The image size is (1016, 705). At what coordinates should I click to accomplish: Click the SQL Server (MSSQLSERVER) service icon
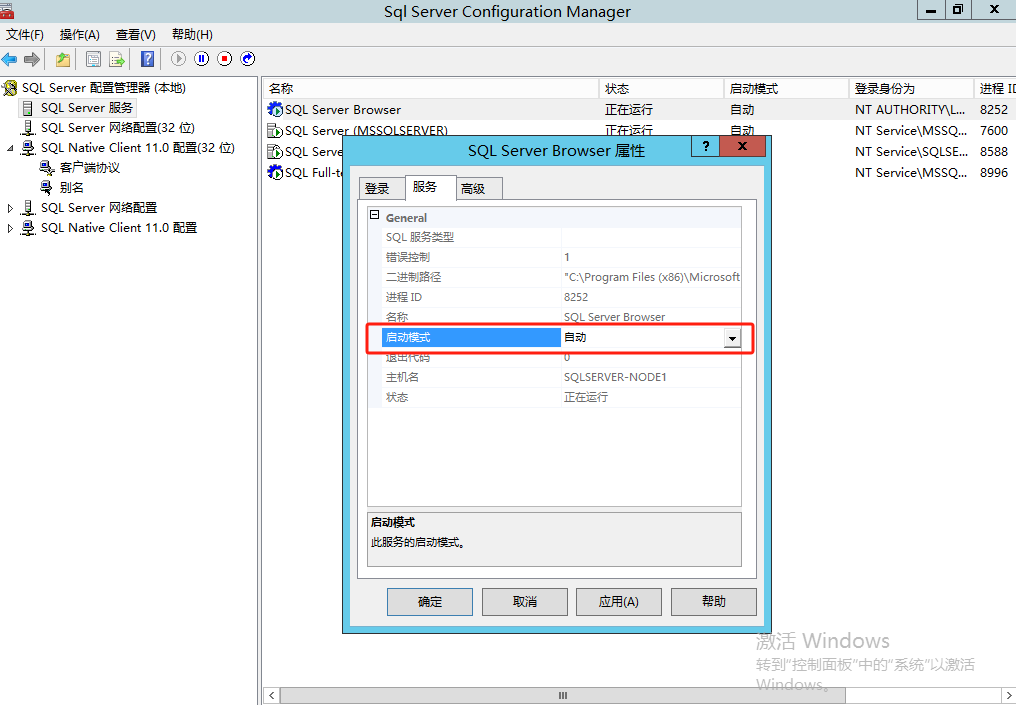pyautogui.click(x=275, y=130)
